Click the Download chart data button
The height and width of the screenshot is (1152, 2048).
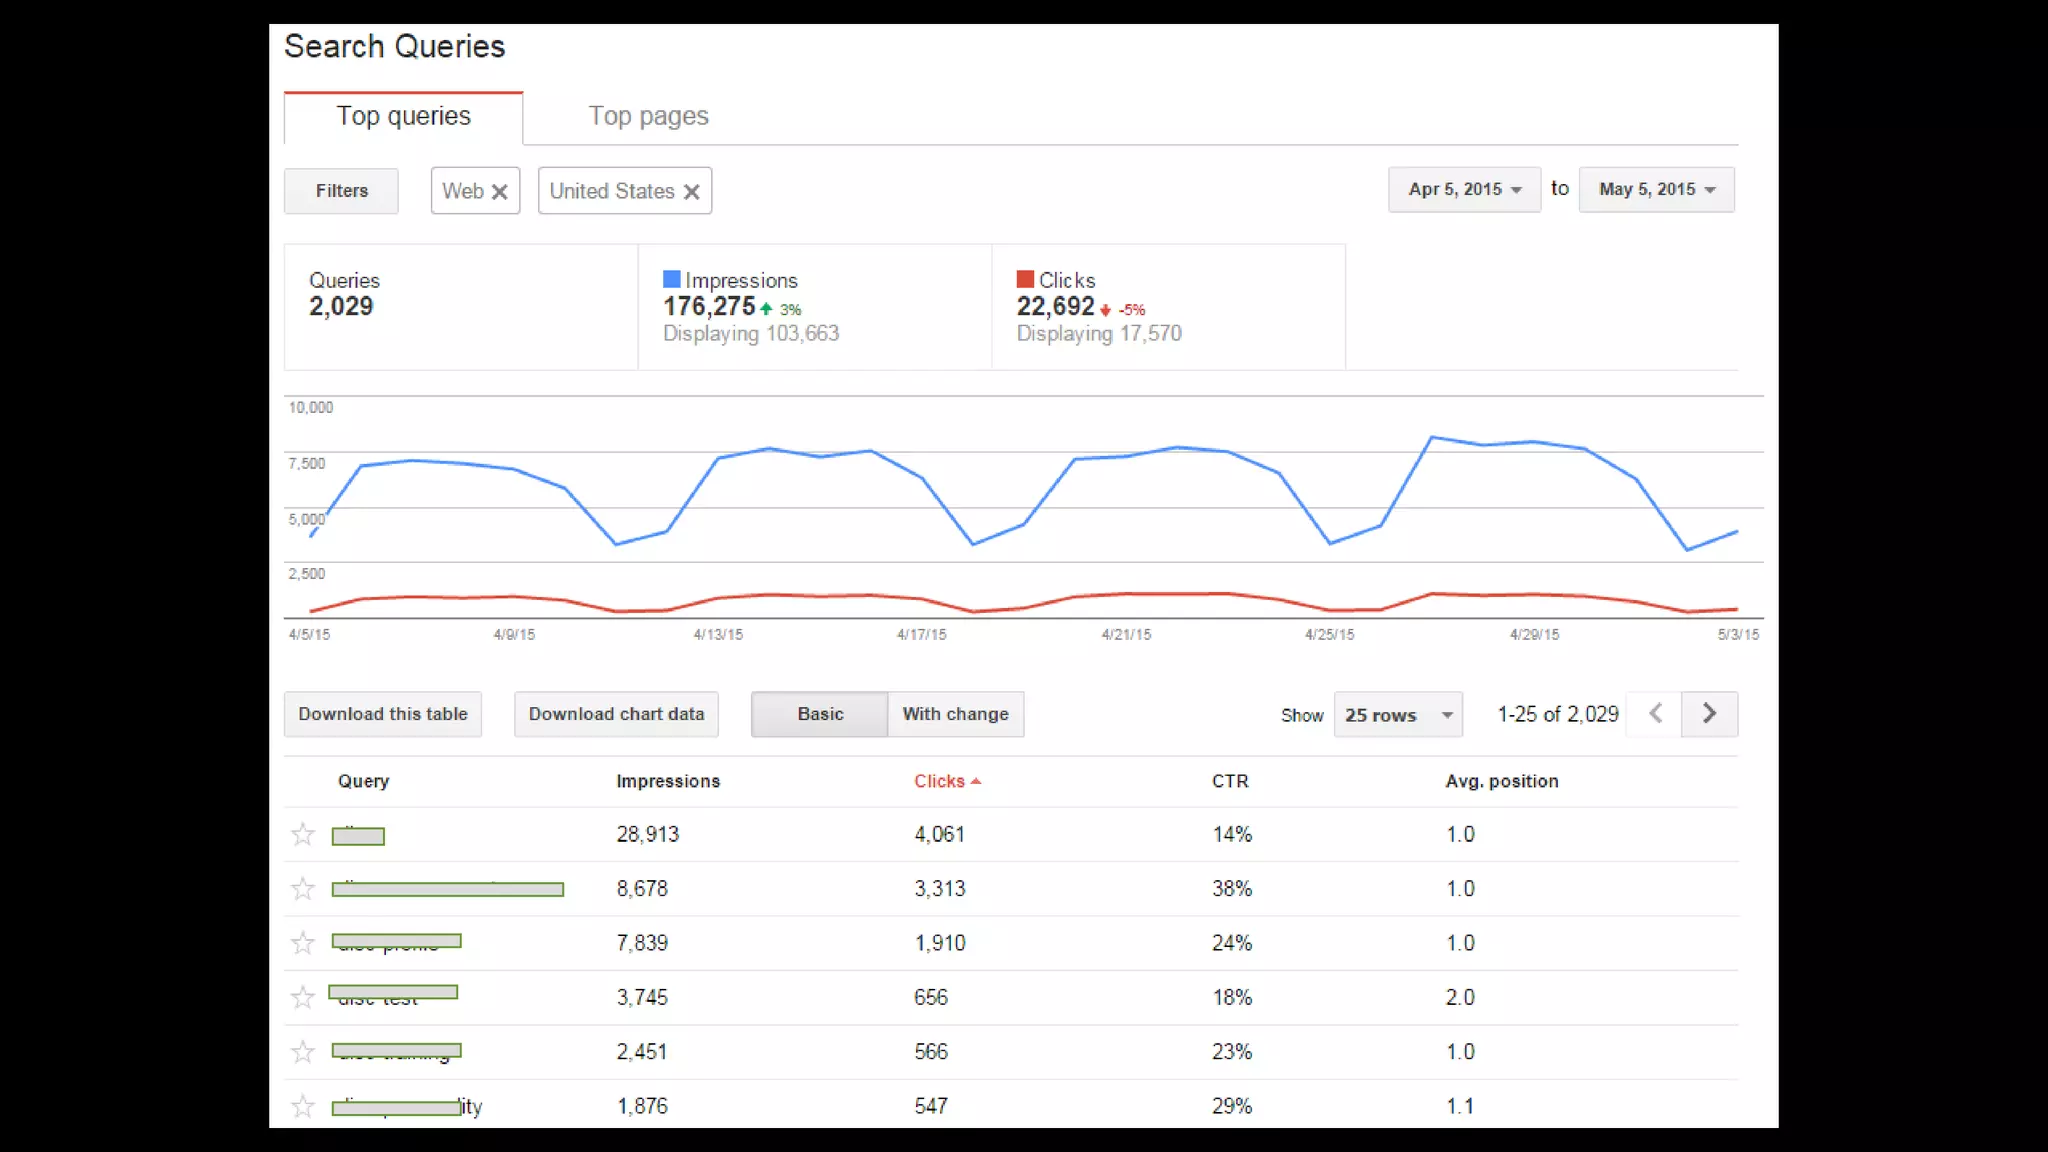pos(616,714)
